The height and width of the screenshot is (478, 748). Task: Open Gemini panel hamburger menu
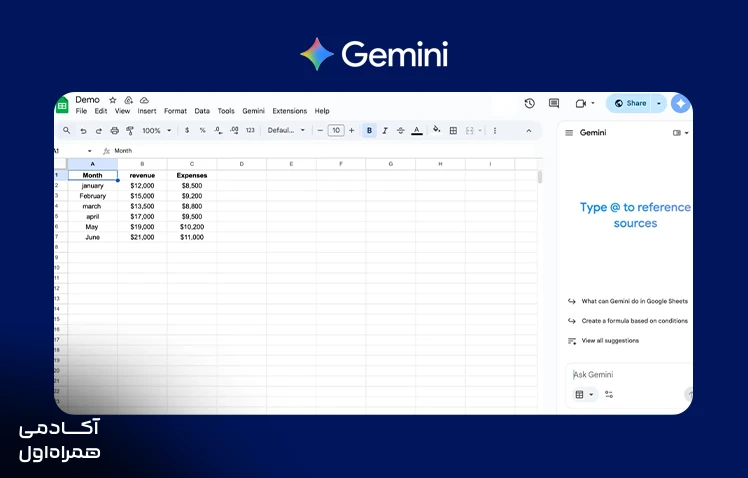tap(569, 133)
